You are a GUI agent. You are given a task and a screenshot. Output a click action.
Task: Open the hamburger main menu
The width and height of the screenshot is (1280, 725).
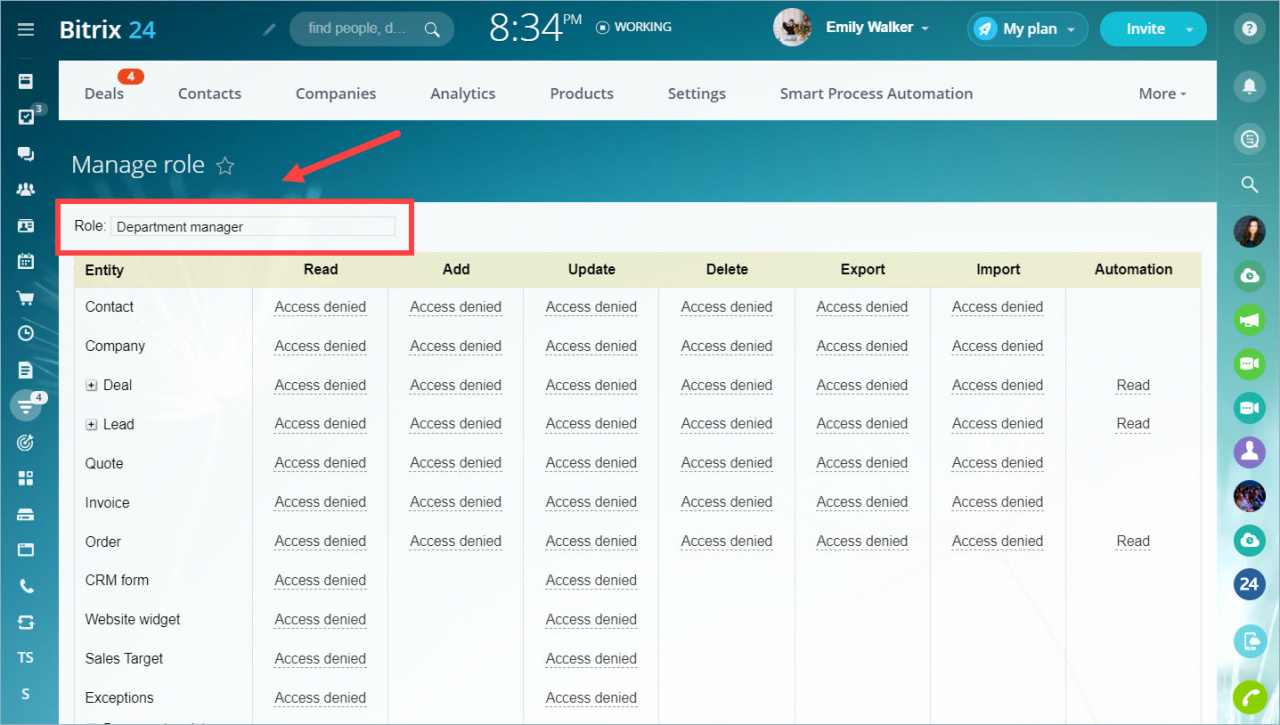pos(26,29)
